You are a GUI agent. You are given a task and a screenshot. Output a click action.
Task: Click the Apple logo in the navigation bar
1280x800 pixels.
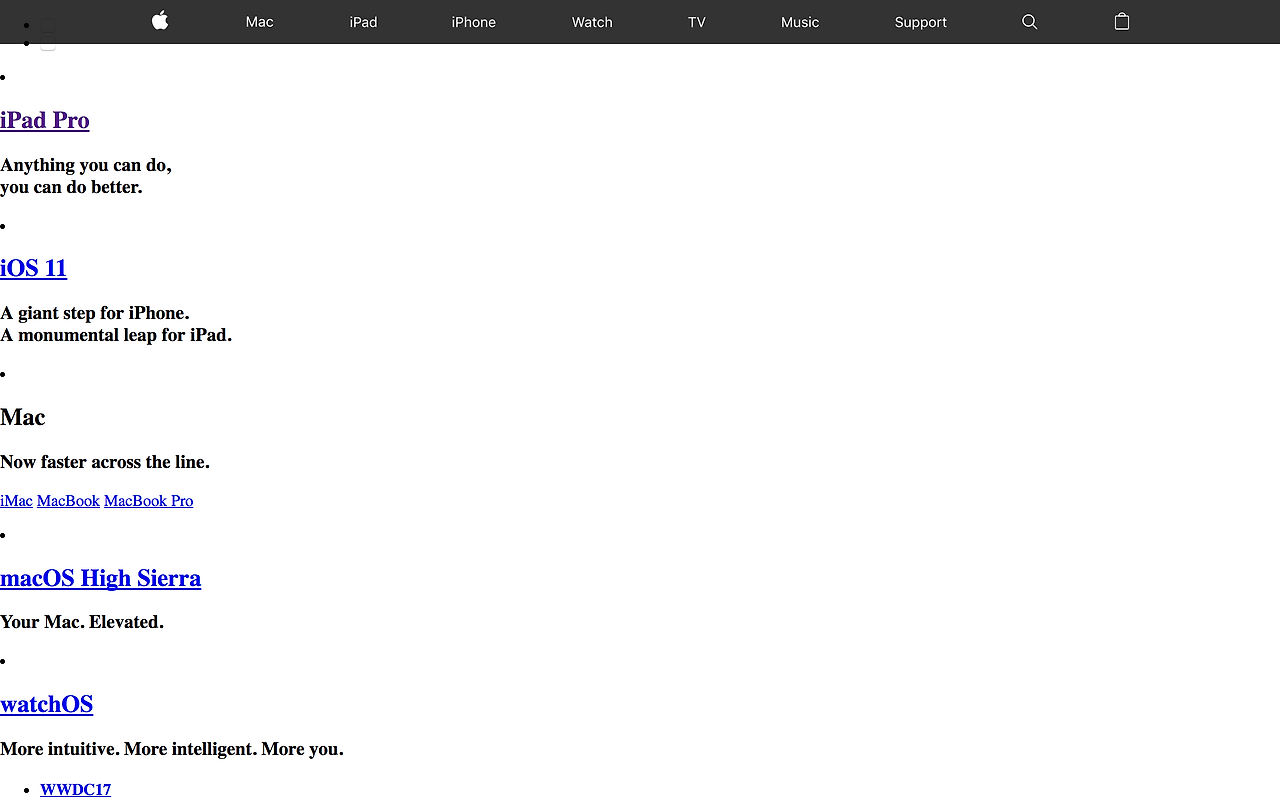pos(160,21)
